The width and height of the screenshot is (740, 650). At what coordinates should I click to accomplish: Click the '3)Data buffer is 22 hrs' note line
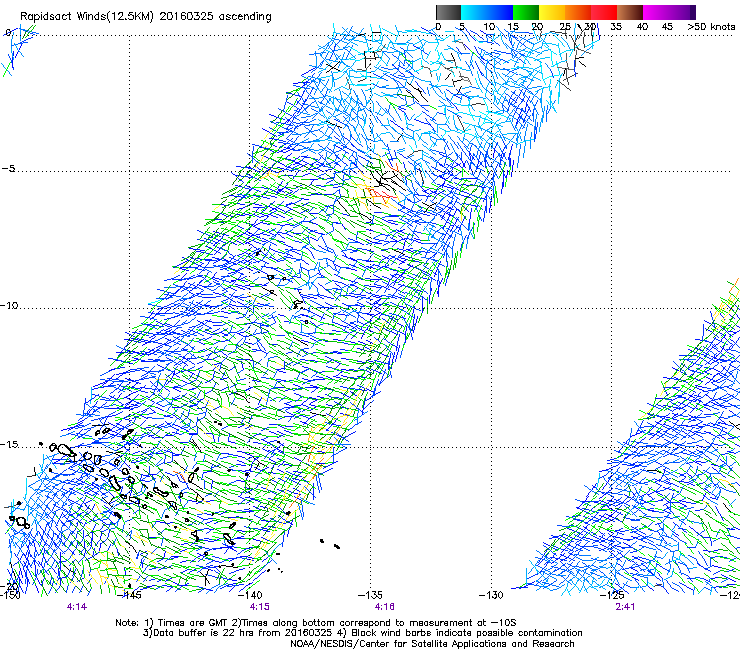pos(362,633)
